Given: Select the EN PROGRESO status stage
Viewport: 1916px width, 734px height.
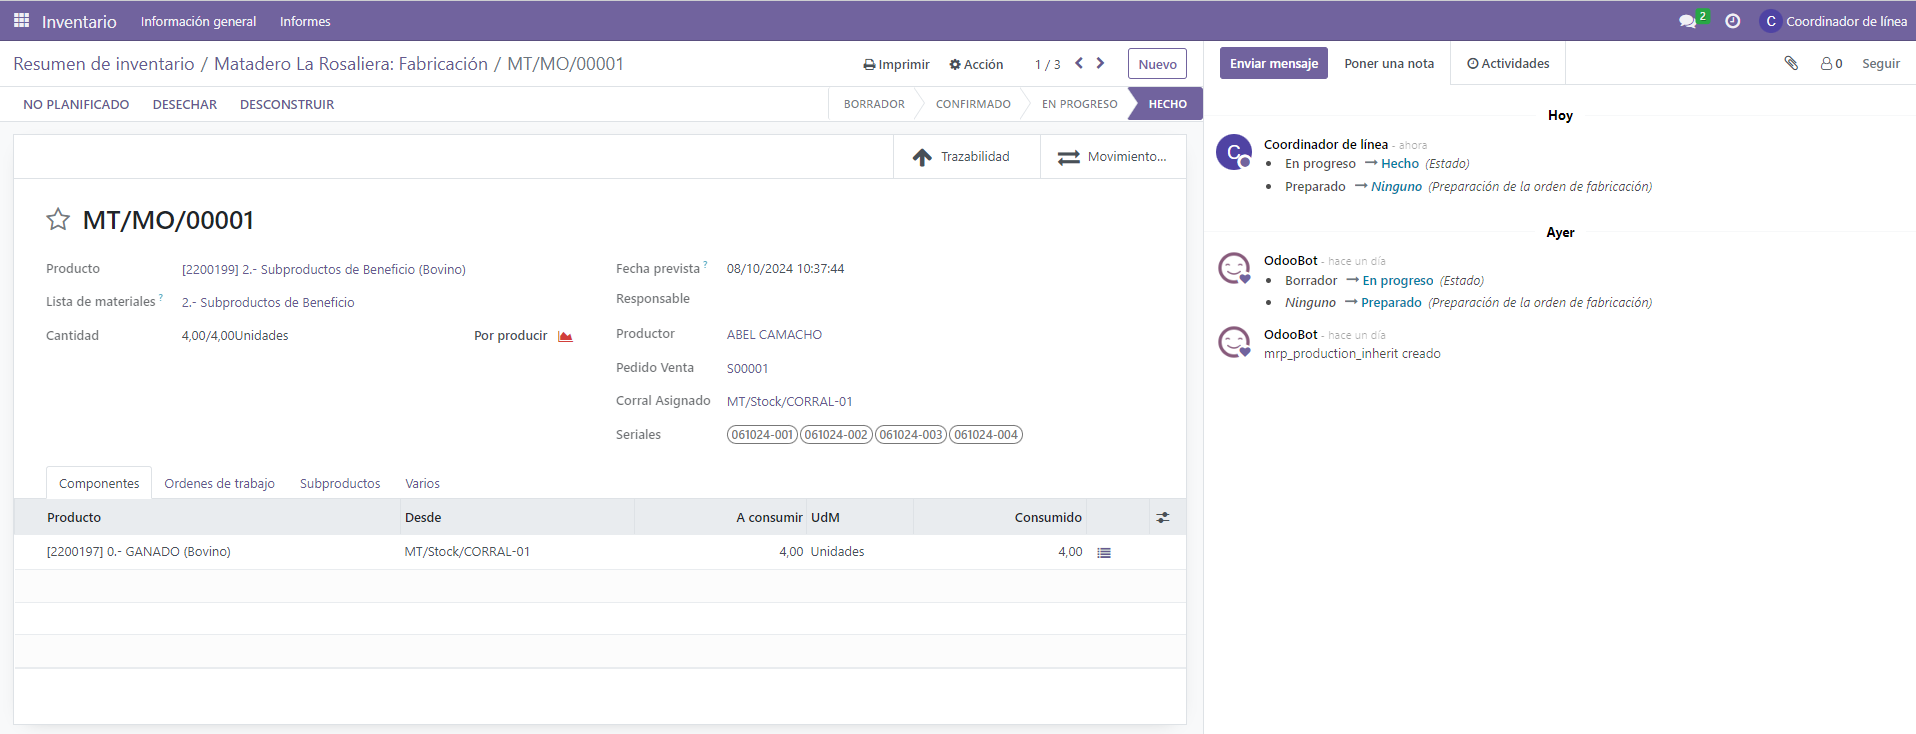Looking at the screenshot, I should 1079,104.
